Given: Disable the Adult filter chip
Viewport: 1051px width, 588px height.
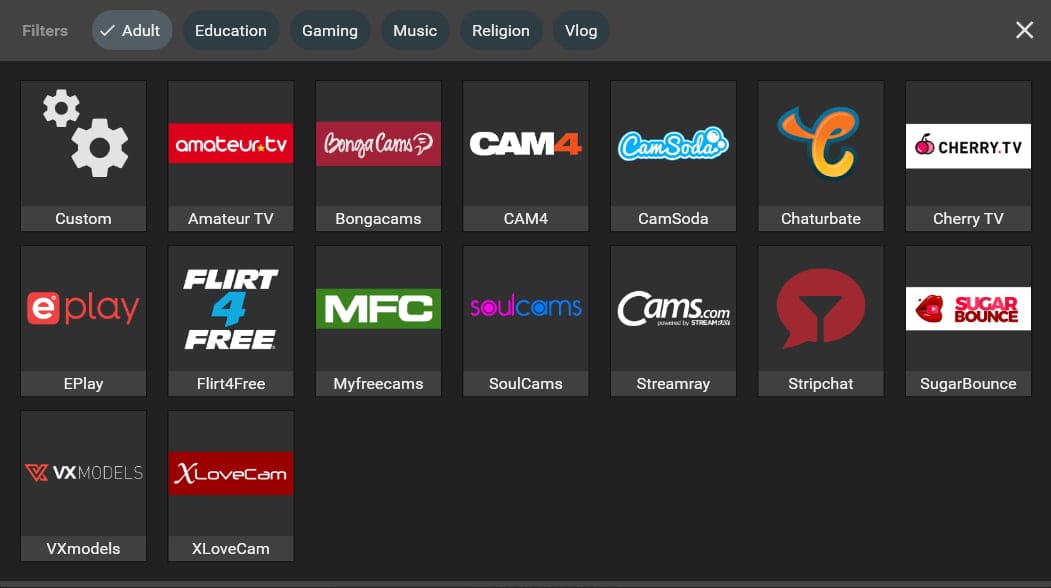Looking at the screenshot, I should coord(131,31).
